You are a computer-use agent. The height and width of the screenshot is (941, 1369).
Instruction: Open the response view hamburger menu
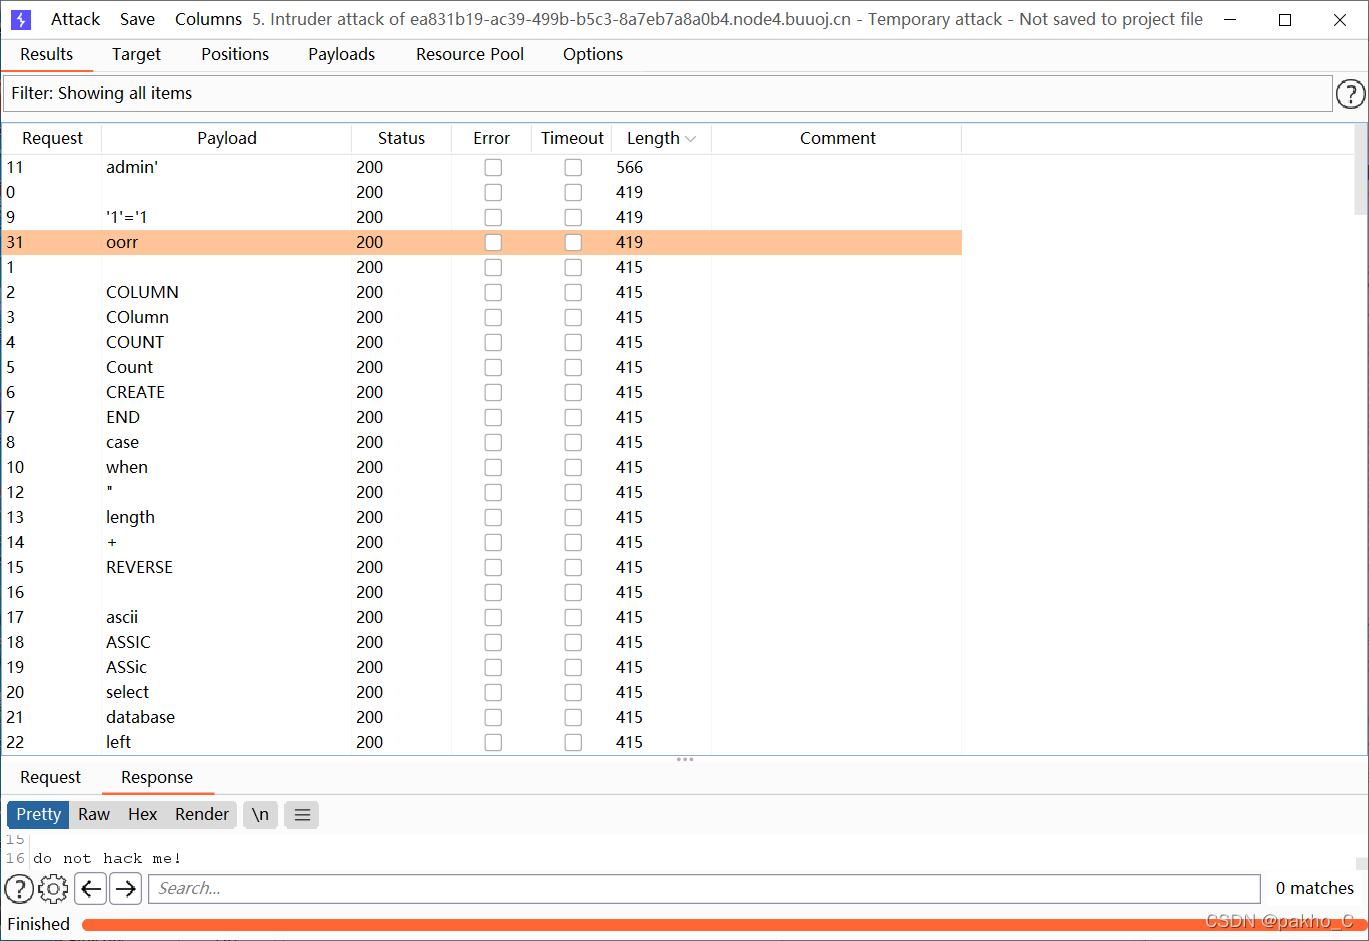tap(302, 814)
